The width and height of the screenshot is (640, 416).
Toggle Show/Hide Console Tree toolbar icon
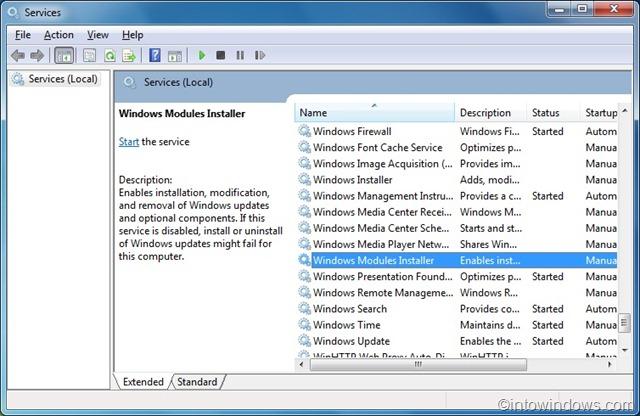click(x=64, y=55)
